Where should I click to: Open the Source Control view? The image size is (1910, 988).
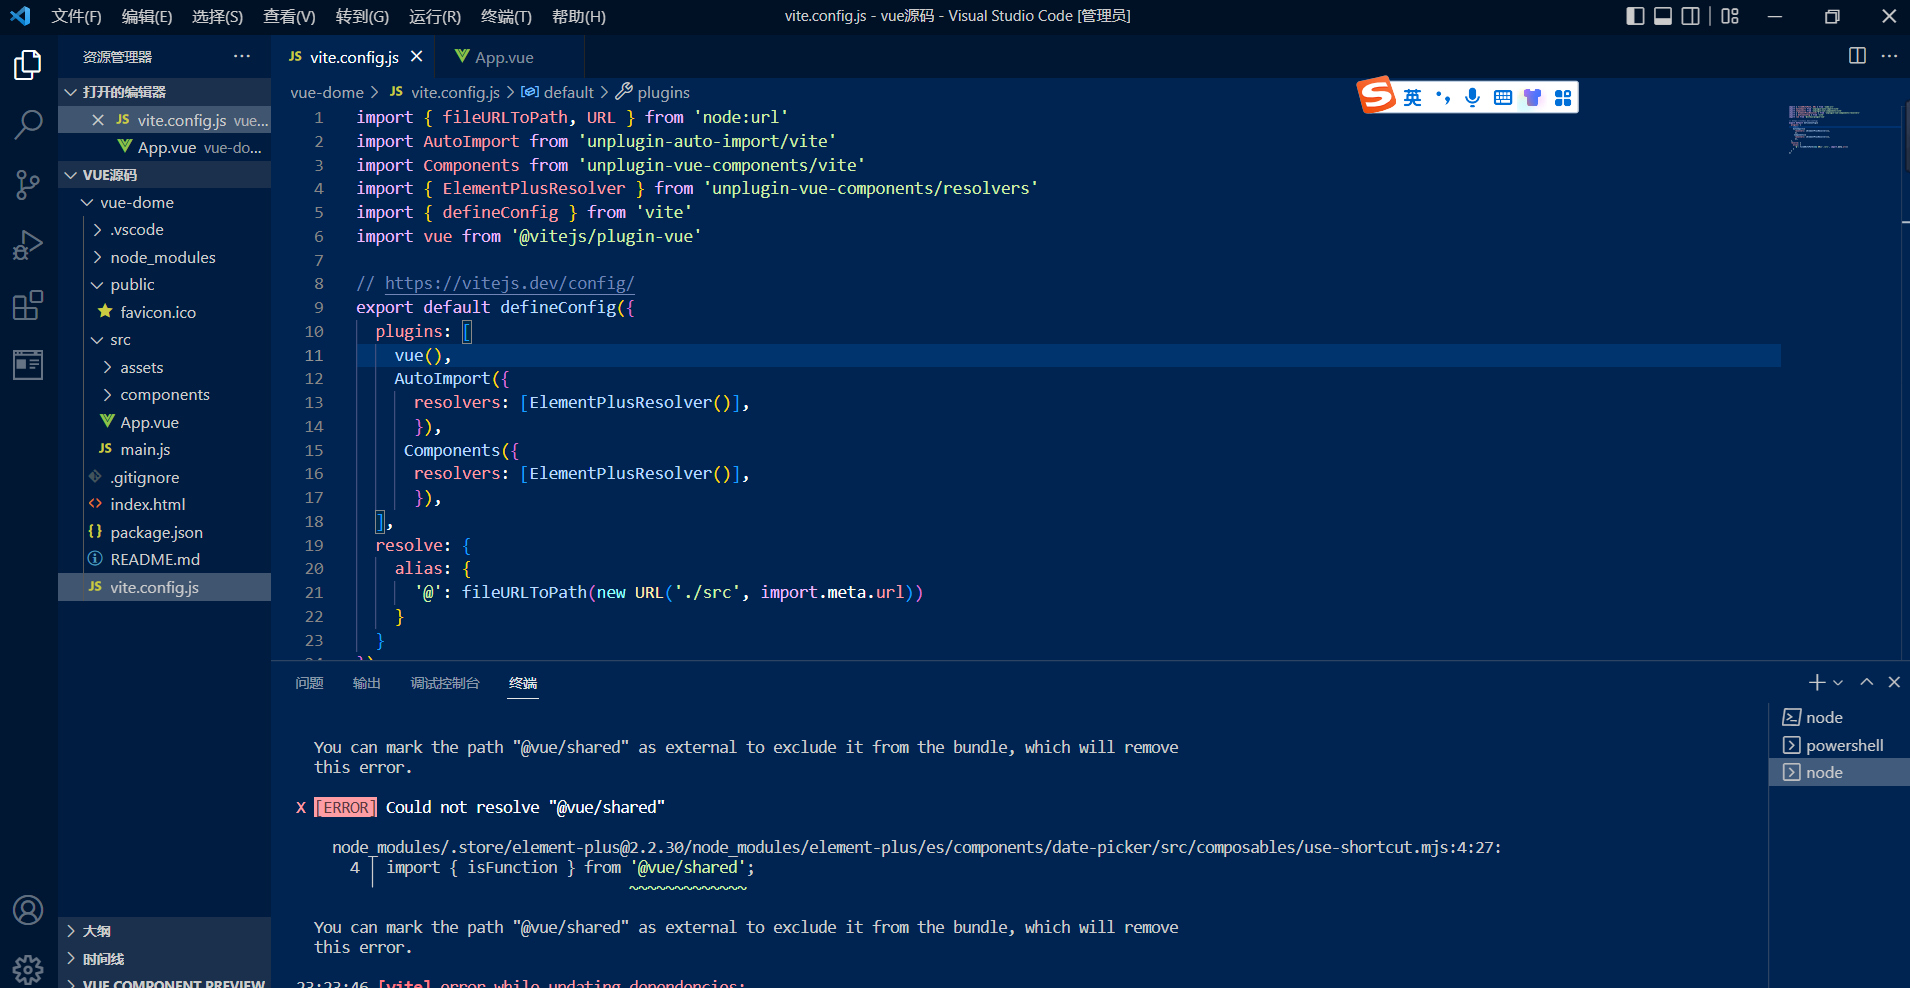(28, 184)
